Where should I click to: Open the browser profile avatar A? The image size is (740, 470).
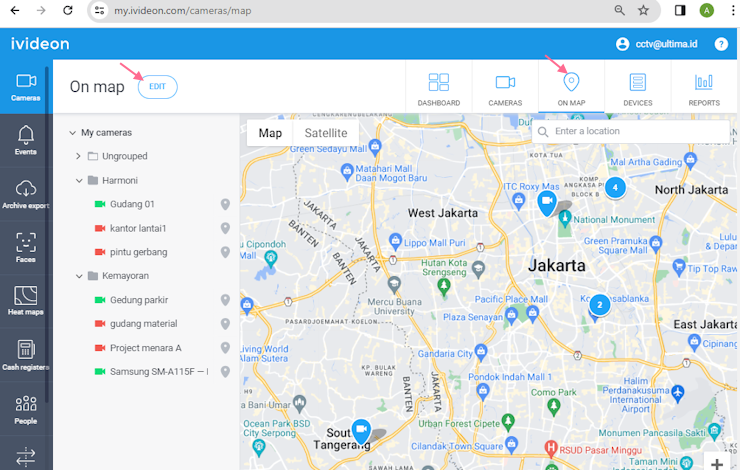pyautogui.click(x=706, y=10)
